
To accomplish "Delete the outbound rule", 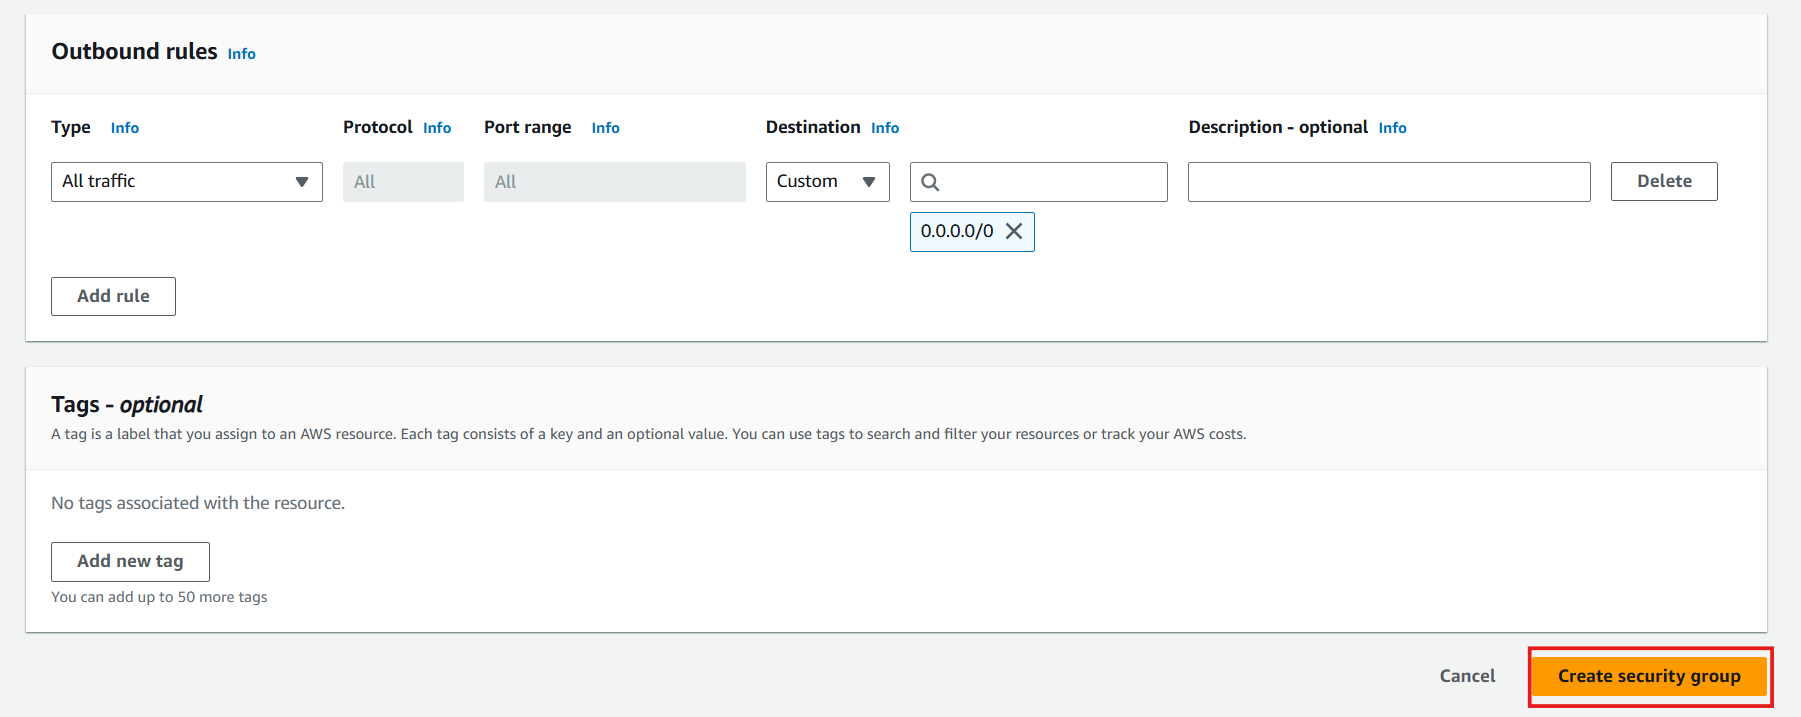I will [x=1664, y=181].
